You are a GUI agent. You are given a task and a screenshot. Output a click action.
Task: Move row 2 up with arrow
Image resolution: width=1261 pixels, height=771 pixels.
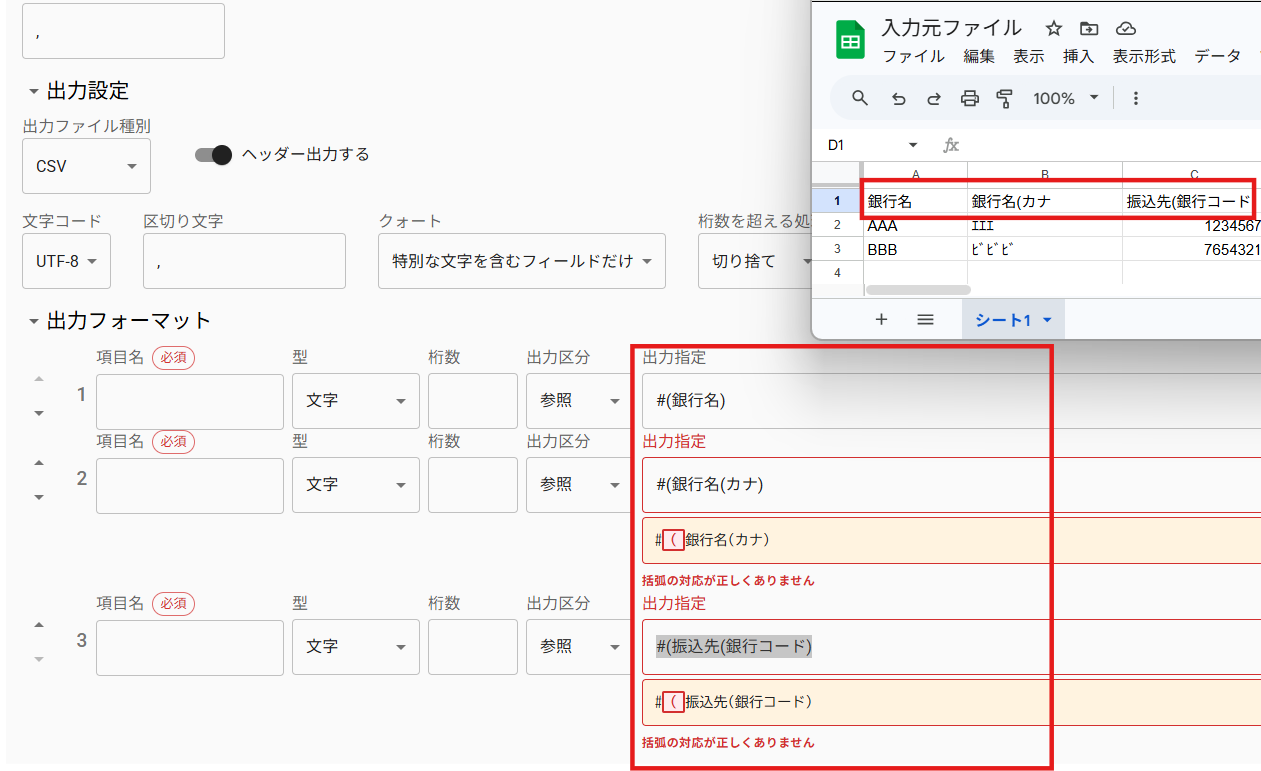tap(39, 463)
